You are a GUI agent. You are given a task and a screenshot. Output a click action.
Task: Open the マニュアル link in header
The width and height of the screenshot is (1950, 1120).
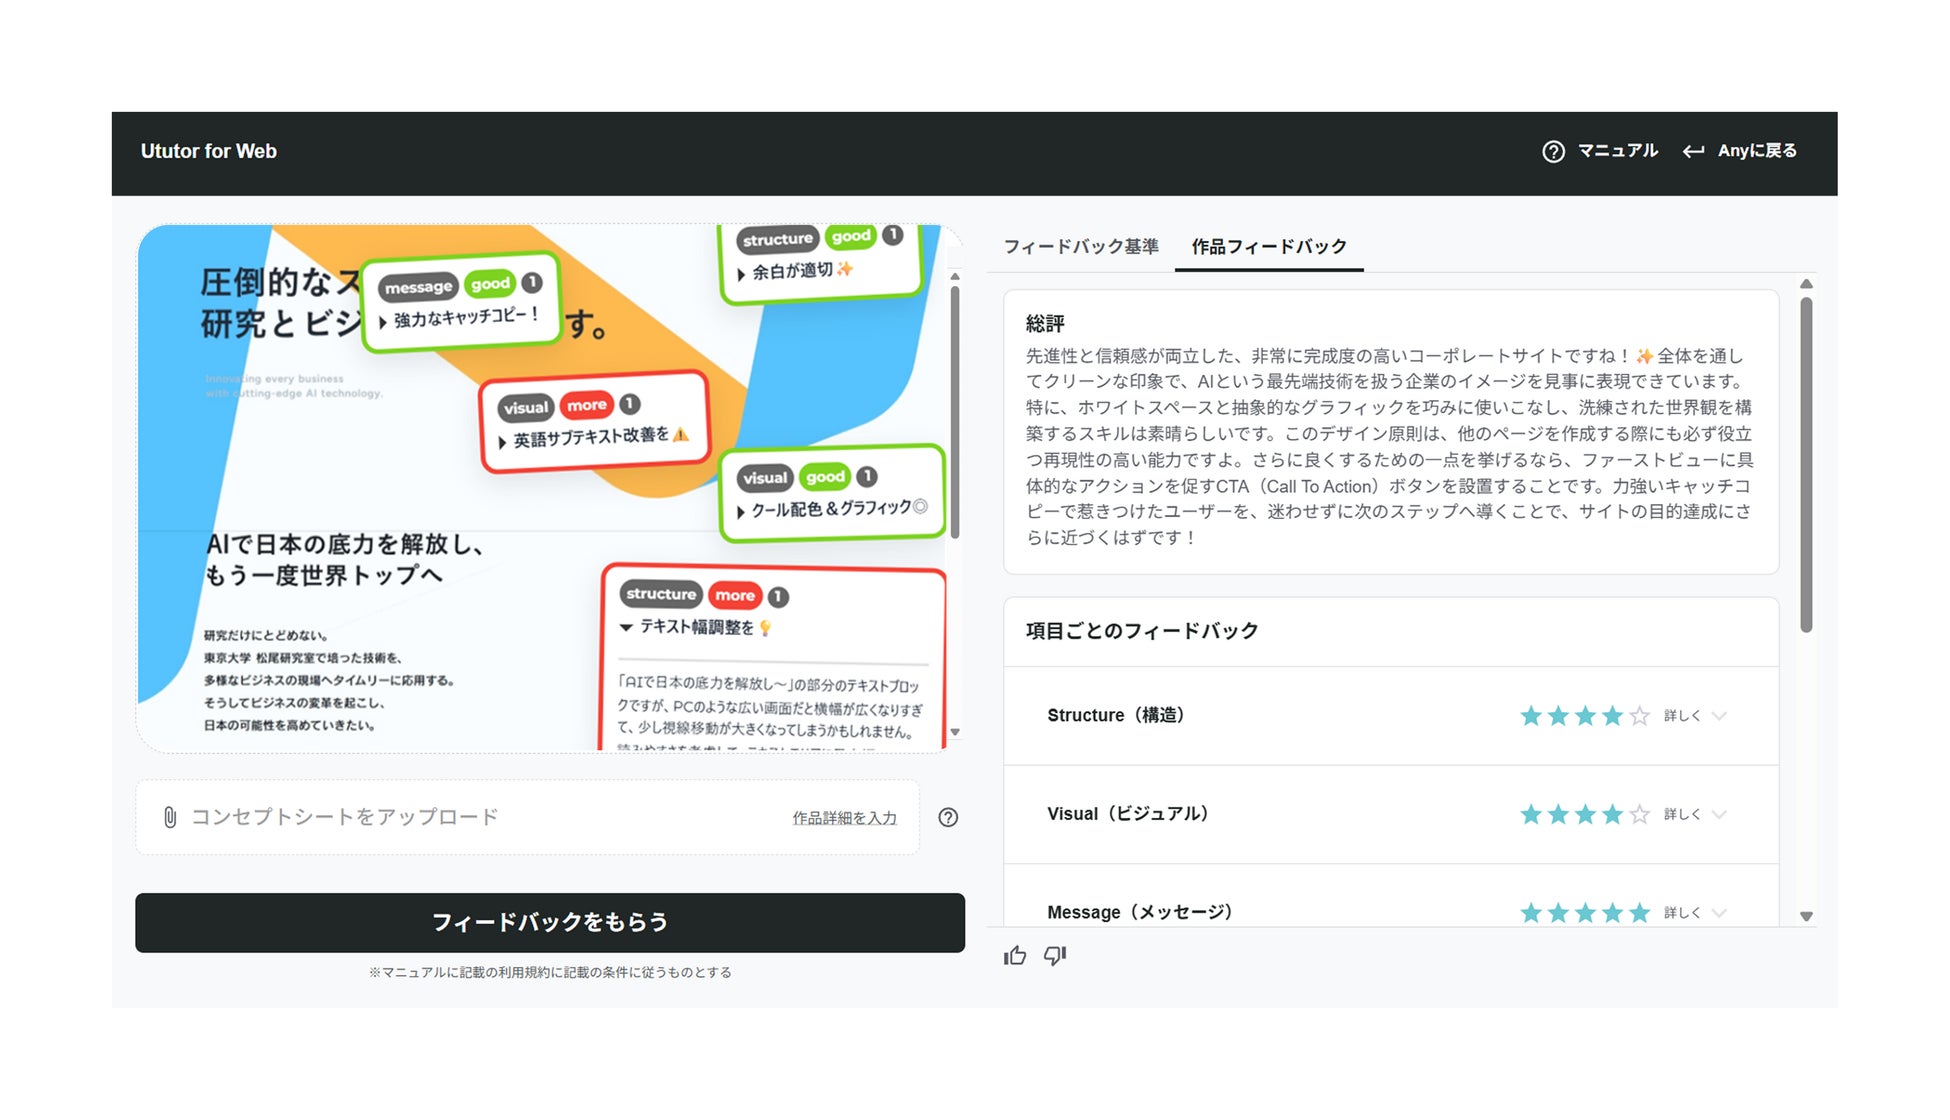click(x=1617, y=151)
